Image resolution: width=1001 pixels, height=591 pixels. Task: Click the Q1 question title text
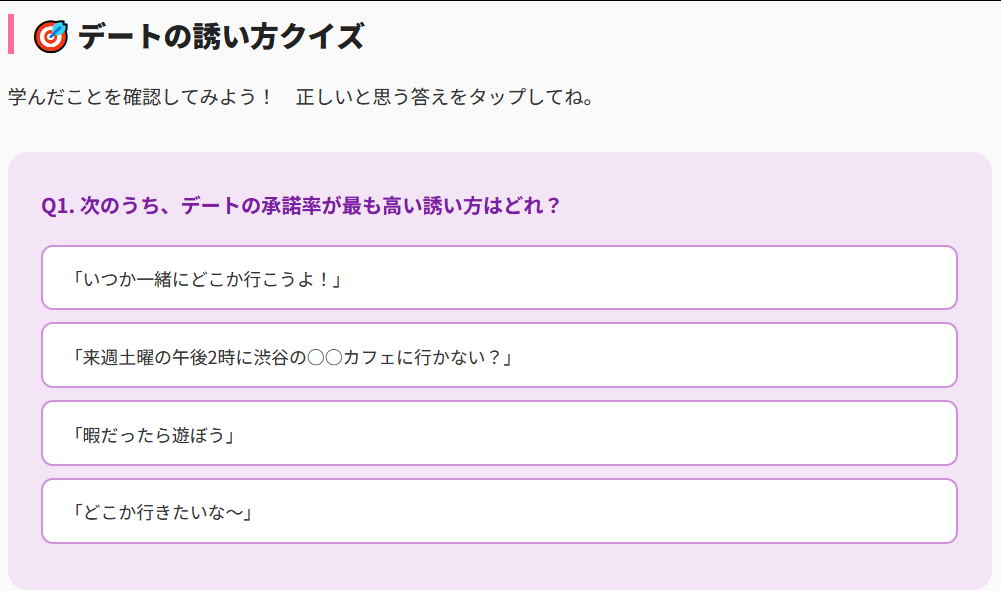300,206
